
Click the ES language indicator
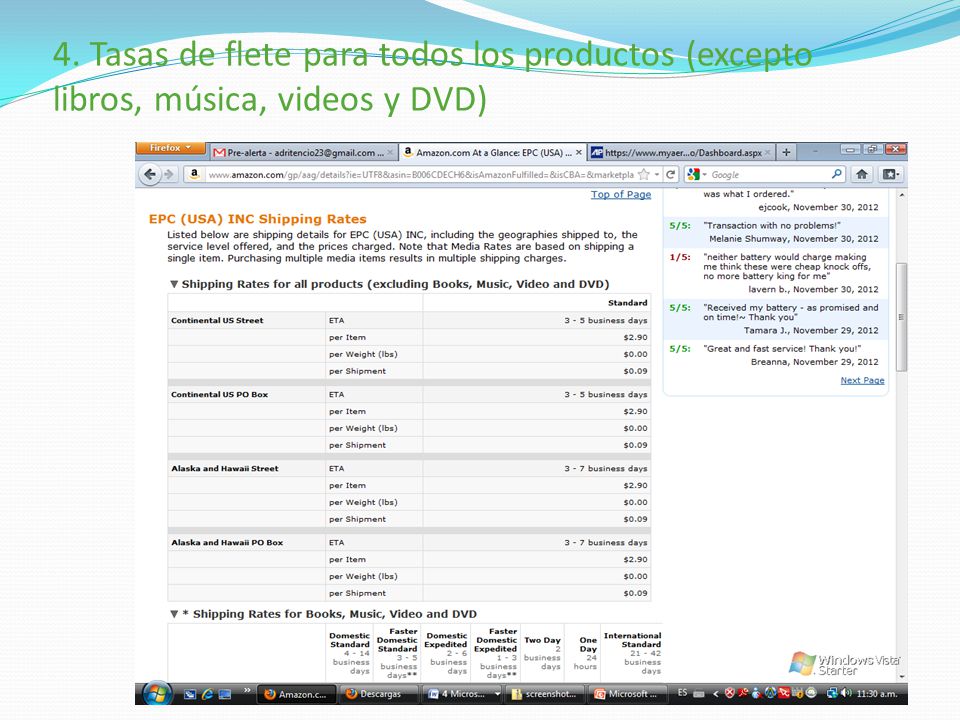point(682,693)
